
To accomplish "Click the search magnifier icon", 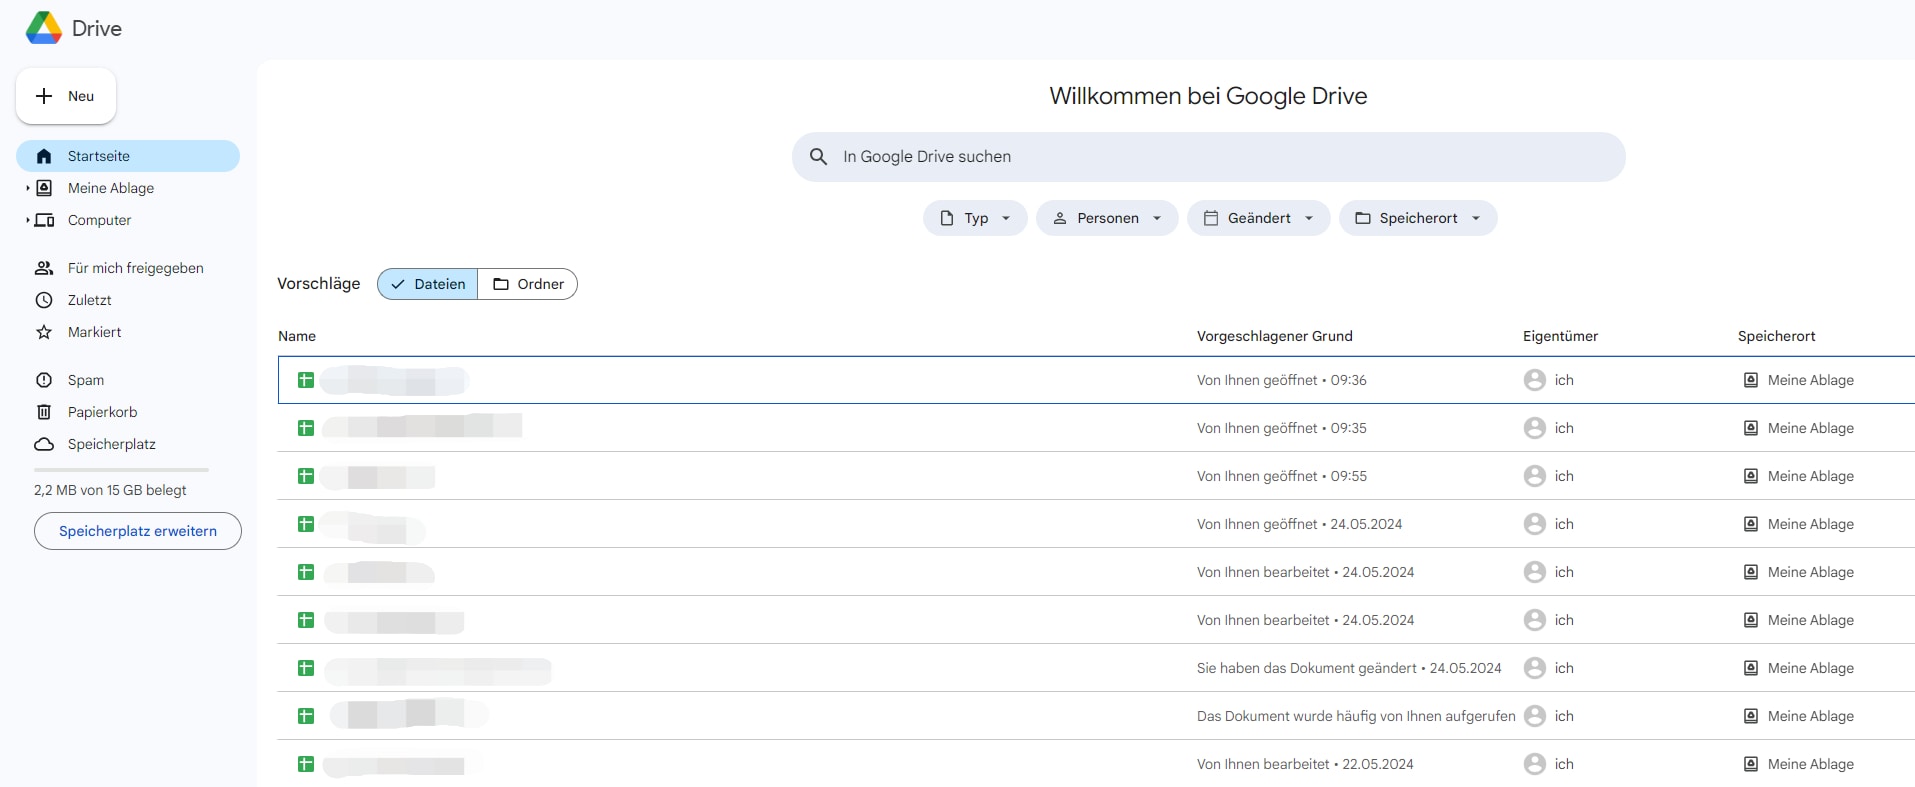I will coord(818,157).
